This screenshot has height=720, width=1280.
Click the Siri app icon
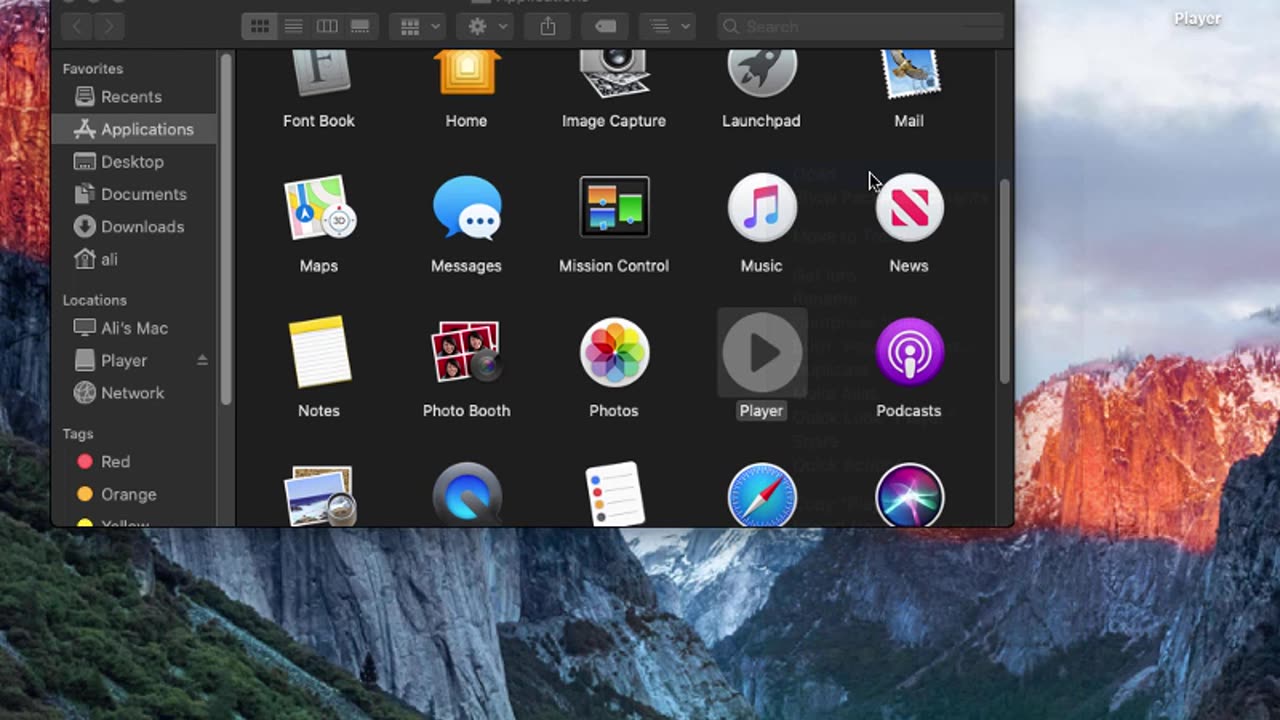[909, 495]
